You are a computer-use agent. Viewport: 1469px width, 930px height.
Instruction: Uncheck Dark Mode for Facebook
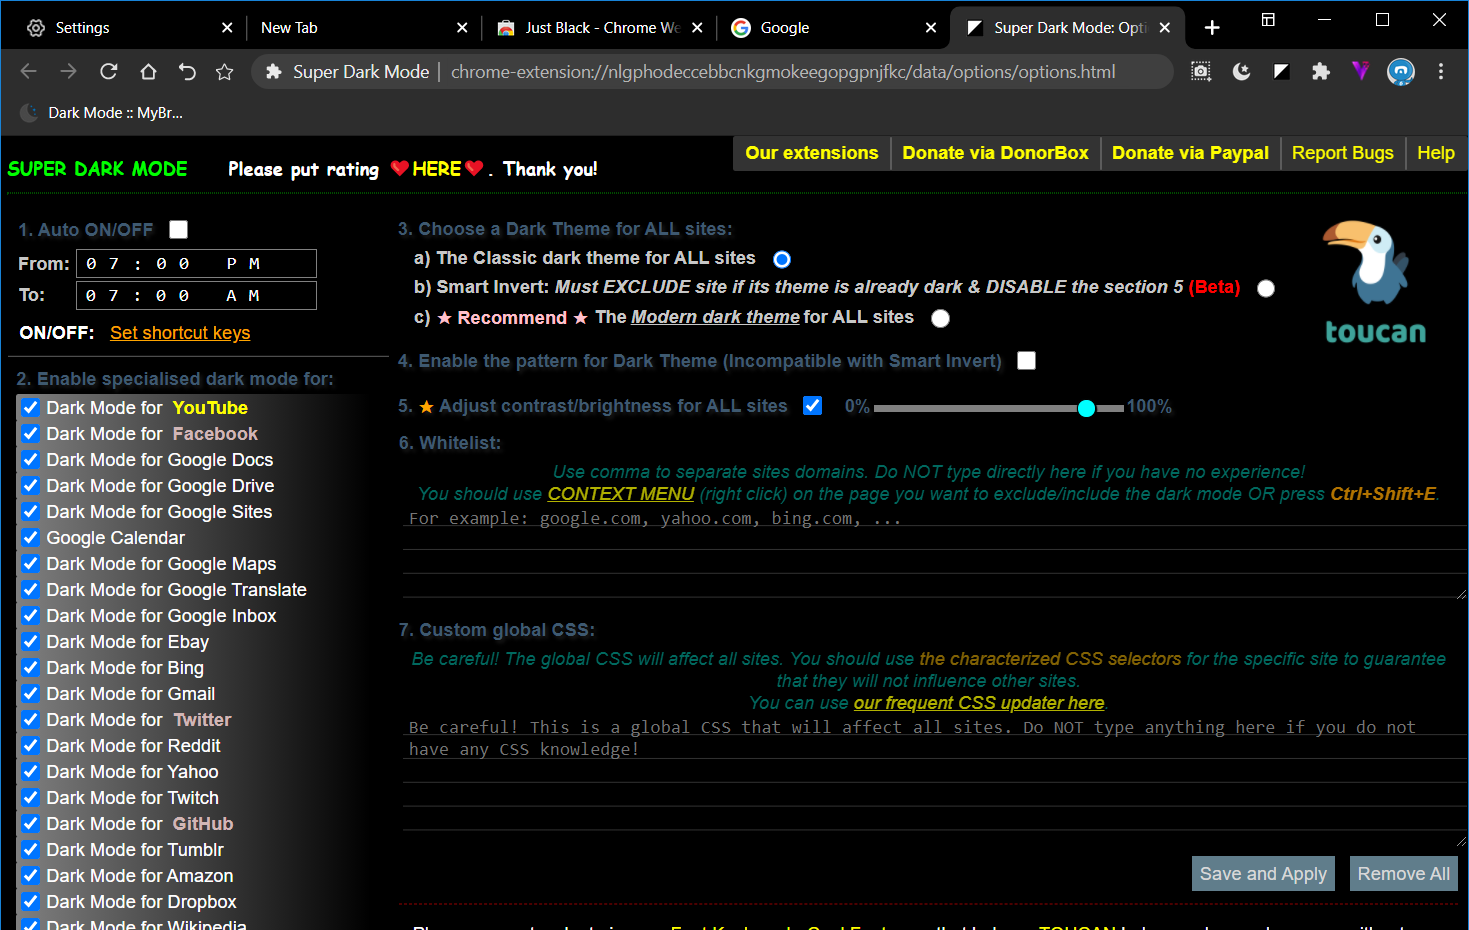tap(29, 433)
